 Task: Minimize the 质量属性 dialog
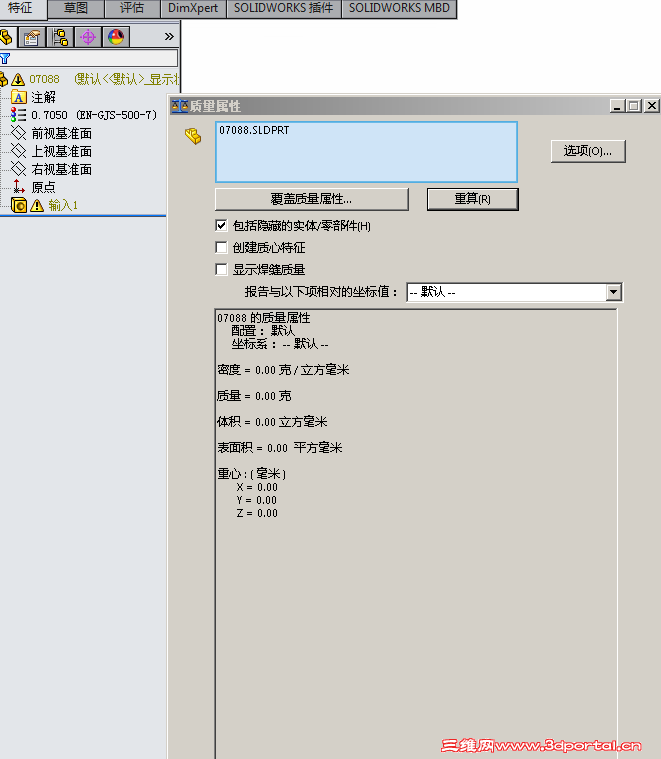coord(616,106)
